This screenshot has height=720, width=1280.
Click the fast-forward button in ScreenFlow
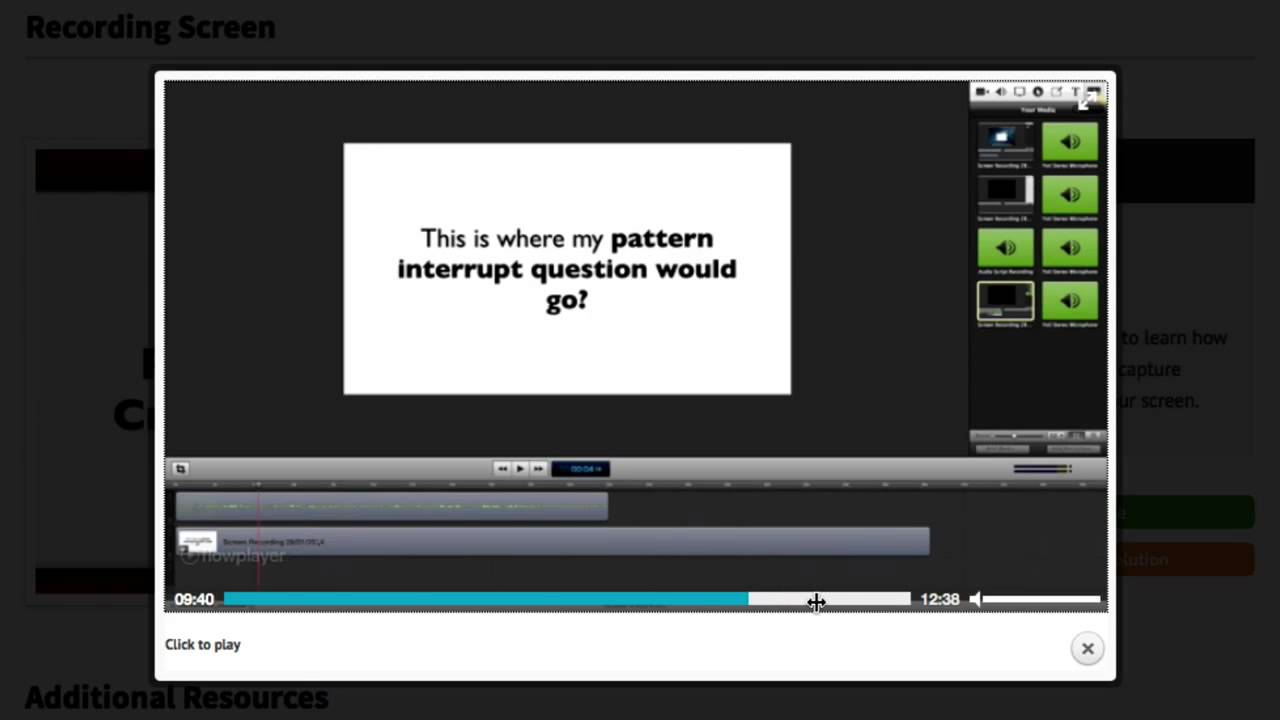coord(538,468)
